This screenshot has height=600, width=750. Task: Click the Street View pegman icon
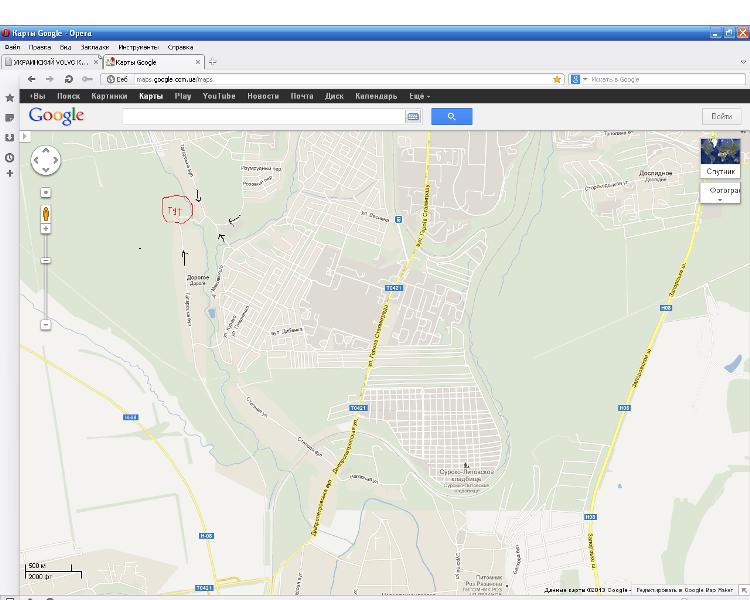click(x=46, y=213)
